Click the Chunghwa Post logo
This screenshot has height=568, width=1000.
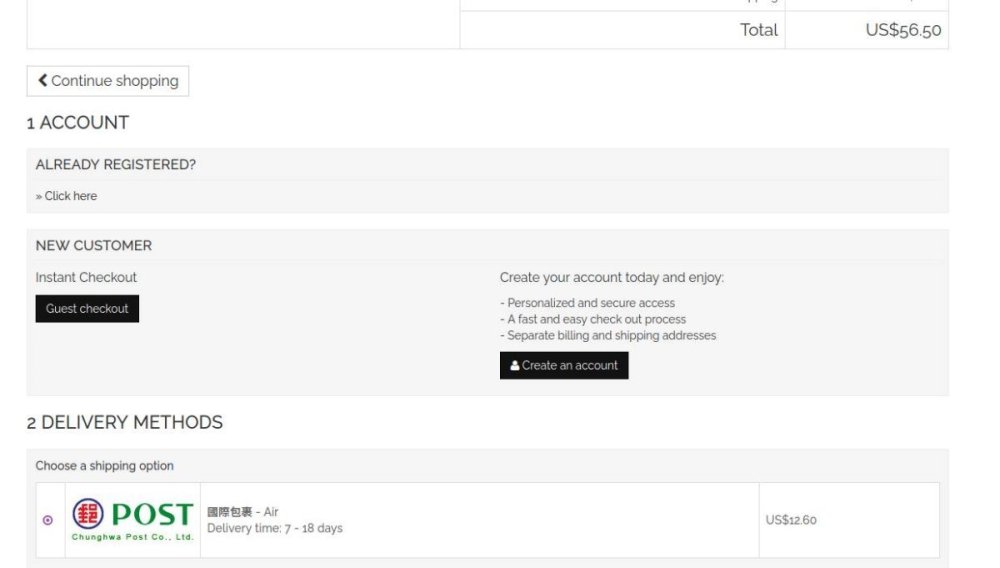133,520
